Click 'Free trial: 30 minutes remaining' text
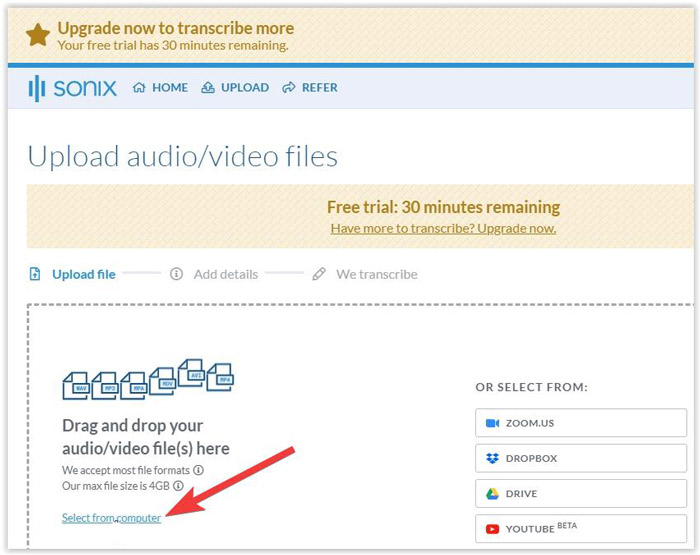Viewport: 700px width, 555px height. (443, 207)
